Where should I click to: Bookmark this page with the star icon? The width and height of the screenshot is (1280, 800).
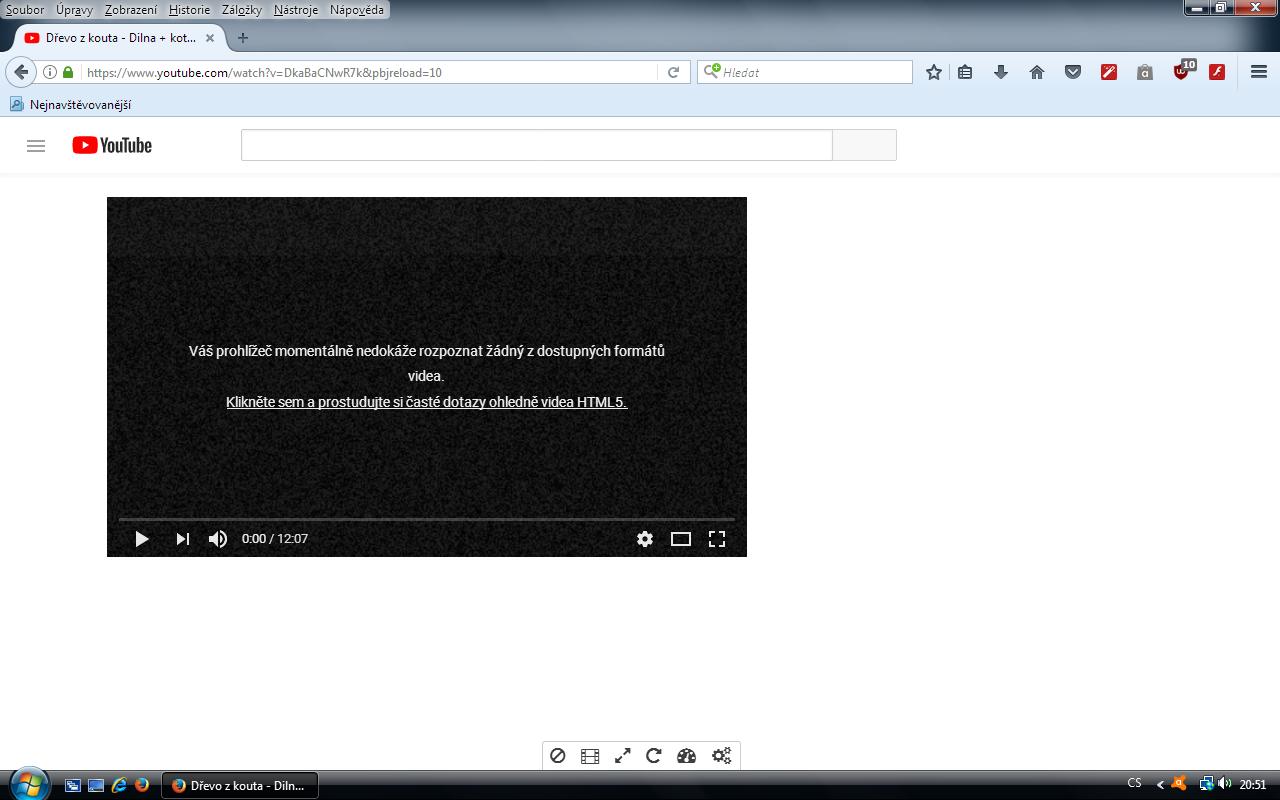pyautogui.click(x=934, y=72)
